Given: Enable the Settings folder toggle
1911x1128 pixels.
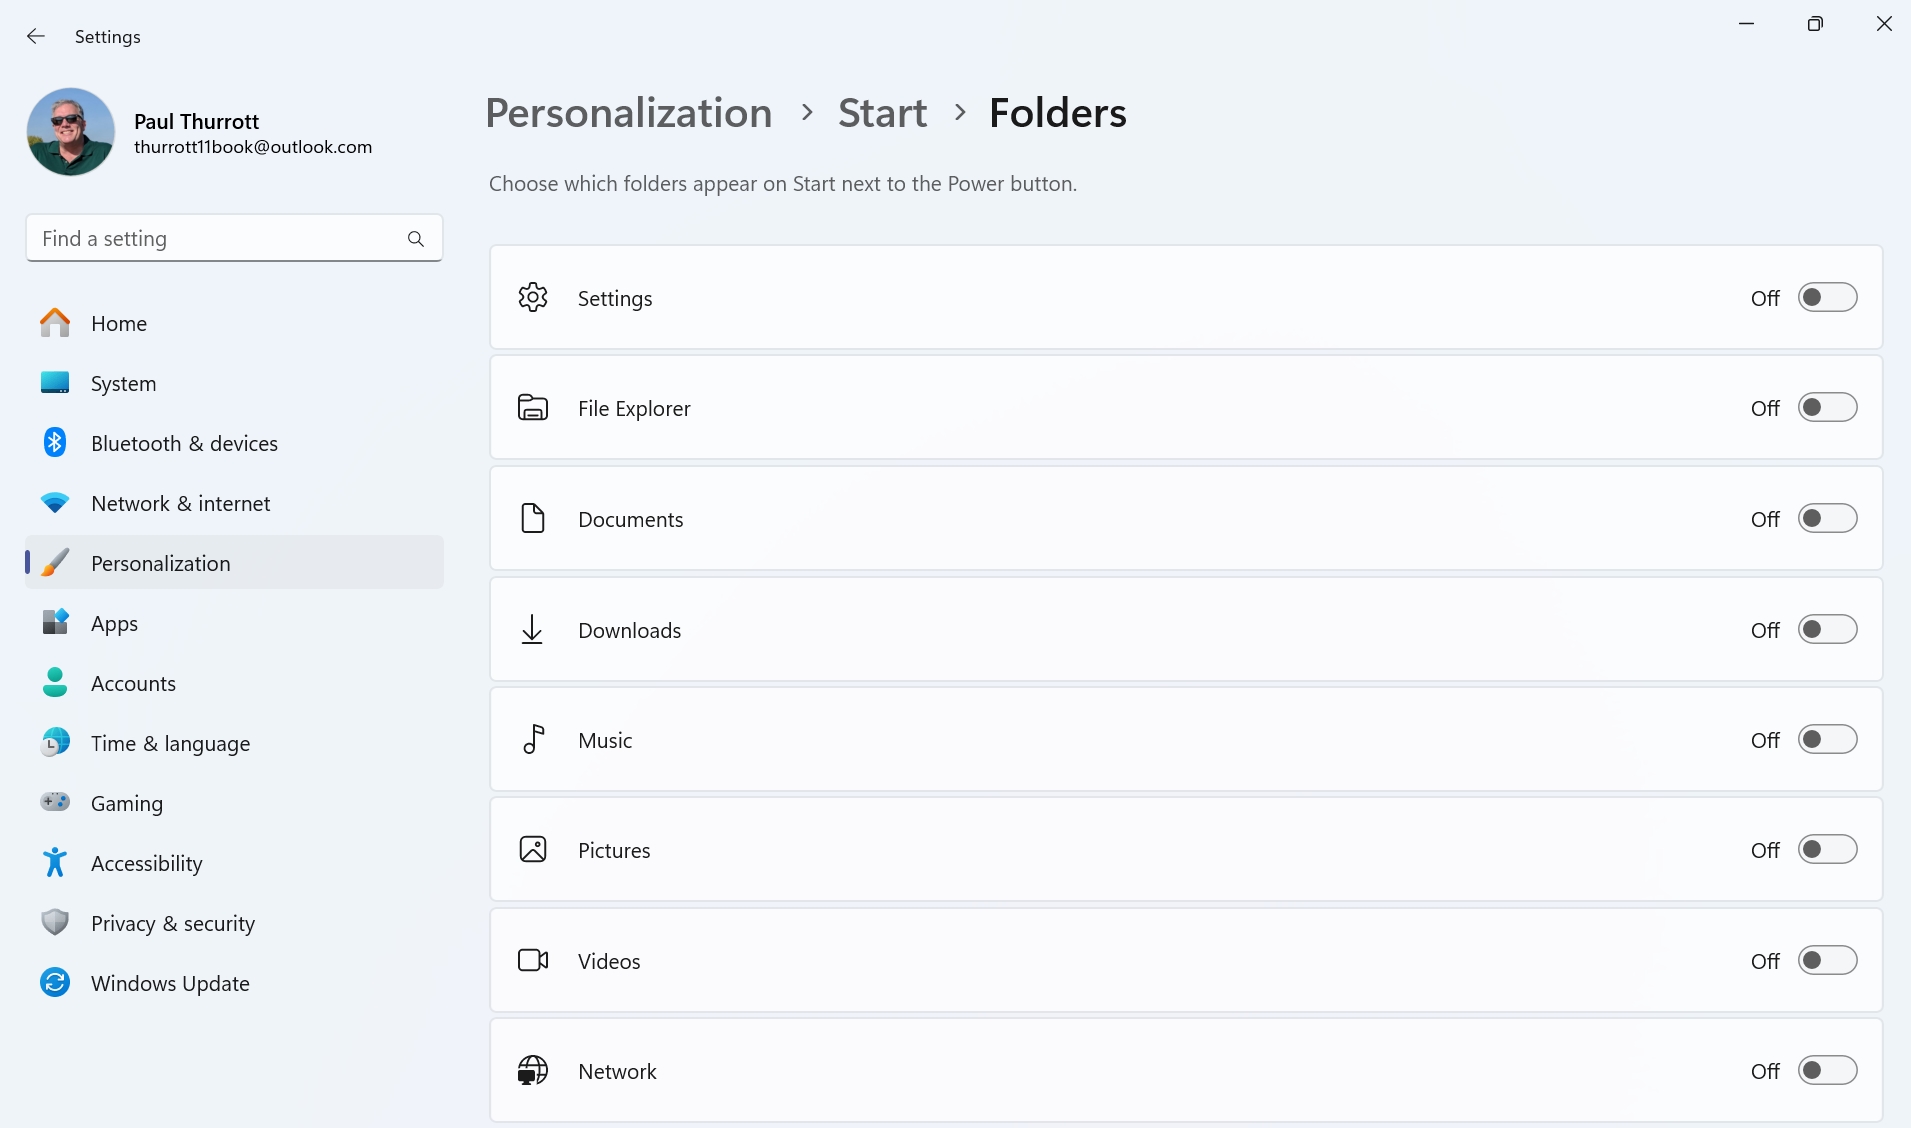Looking at the screenshot, I should click(x=1827, y=298).
